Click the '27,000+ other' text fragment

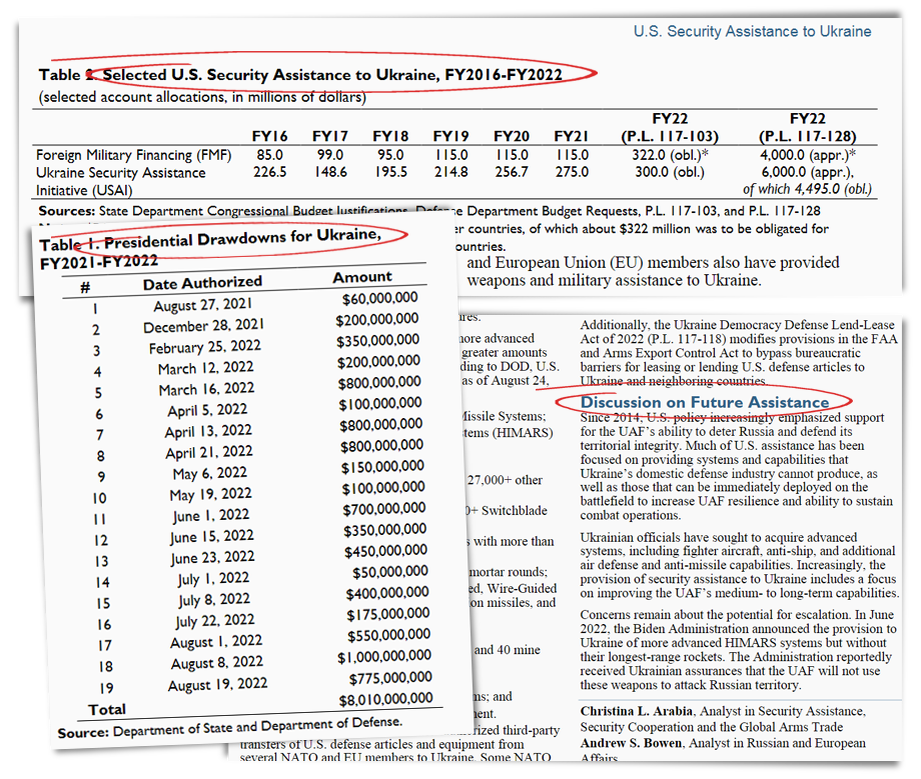point(505,480)
